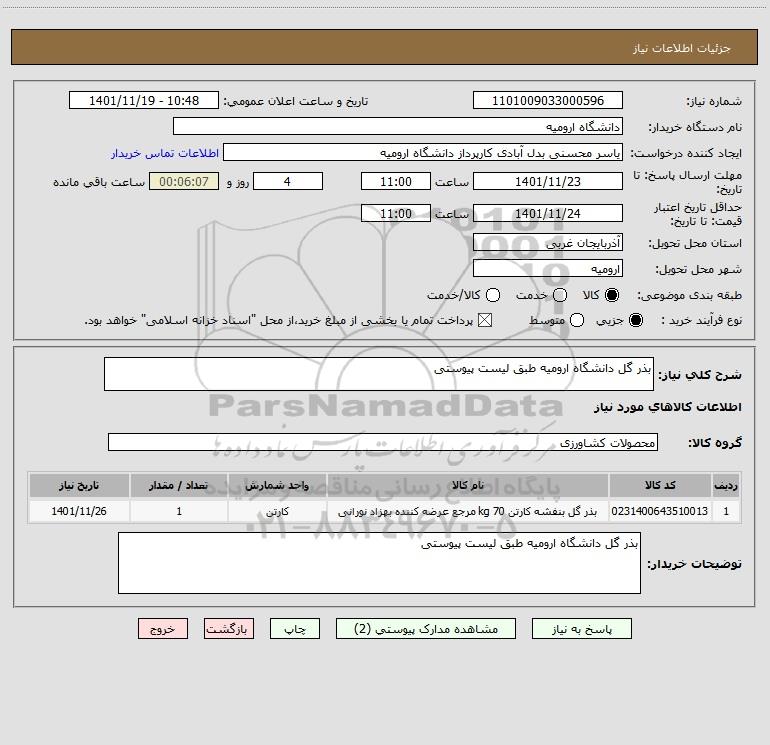Screen dimensions: 770x745
Task: Click the بازگشت back button
Action: pos(229,629)
